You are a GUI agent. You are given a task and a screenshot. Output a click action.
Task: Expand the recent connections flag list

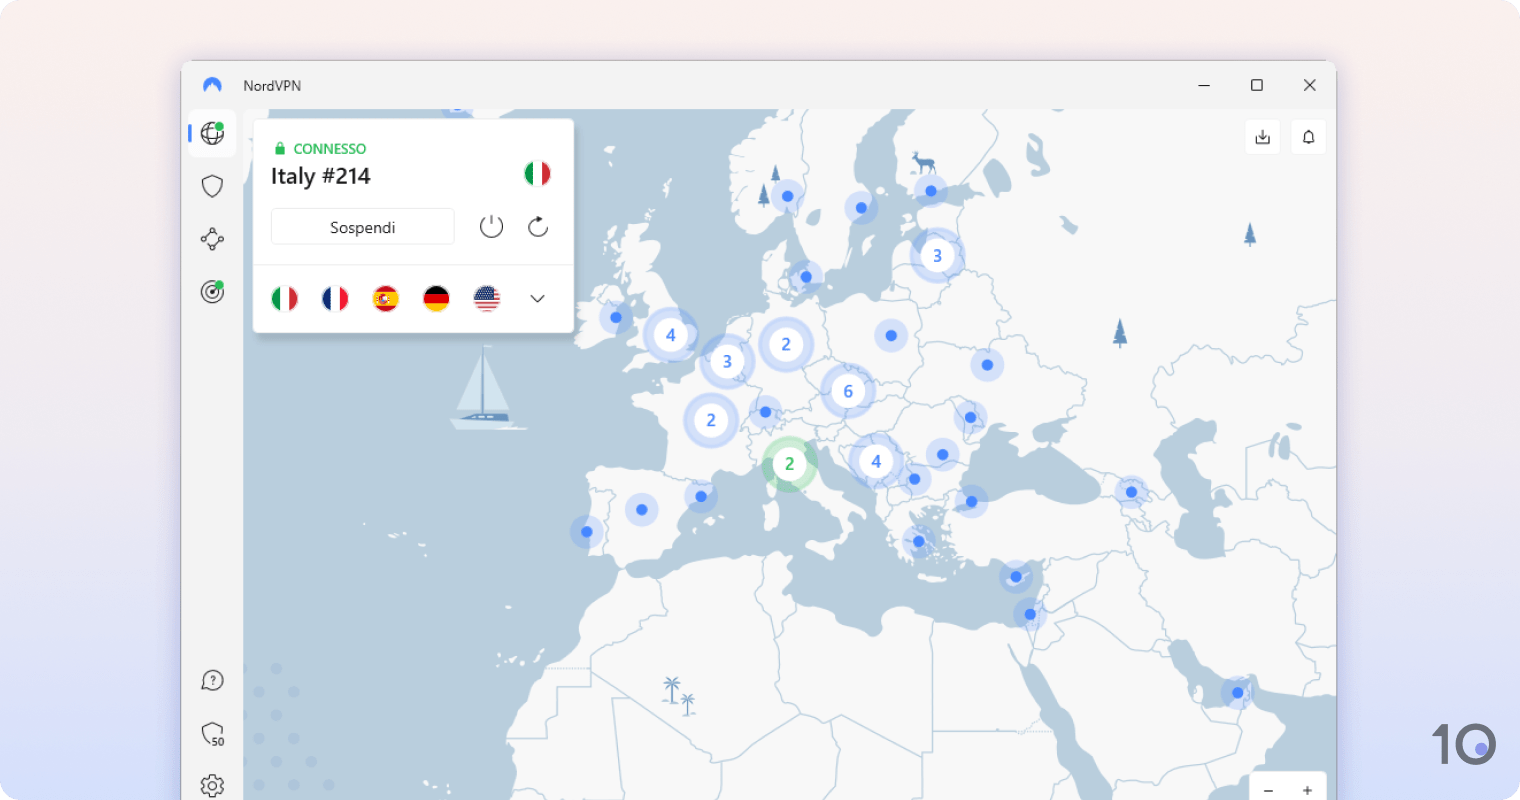[537, 298]
